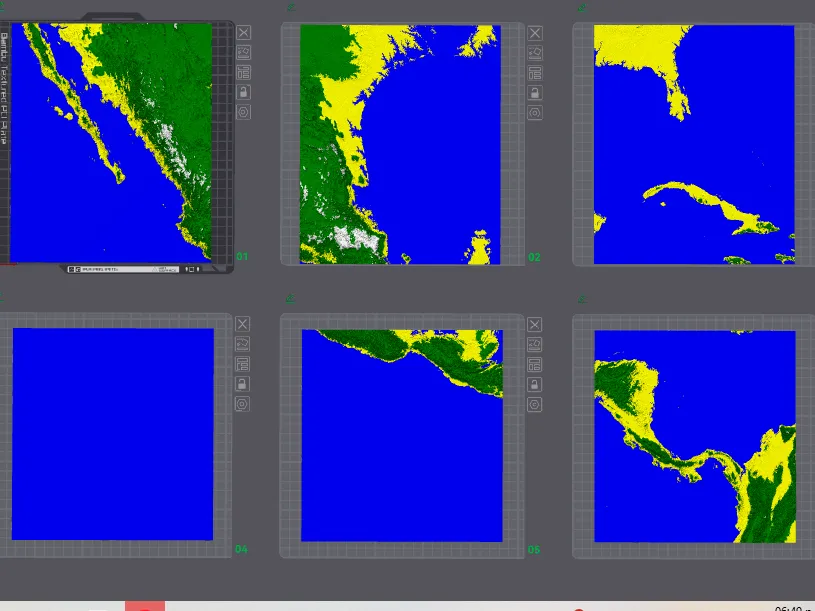Select plate 04 by its number label

coord(241,548)
